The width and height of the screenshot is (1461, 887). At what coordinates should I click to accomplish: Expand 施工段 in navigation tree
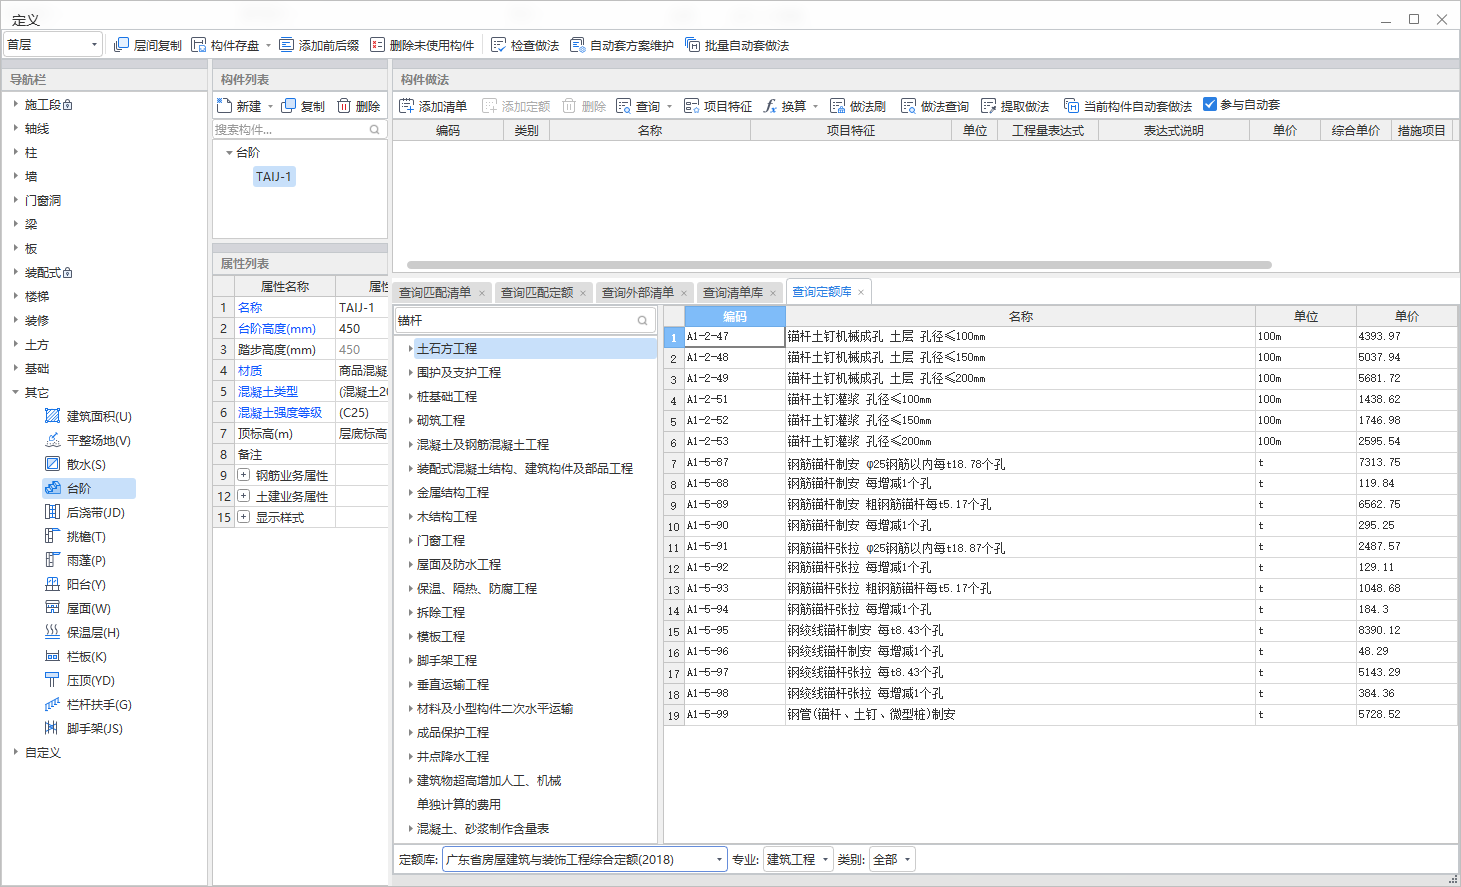(15, 104)
